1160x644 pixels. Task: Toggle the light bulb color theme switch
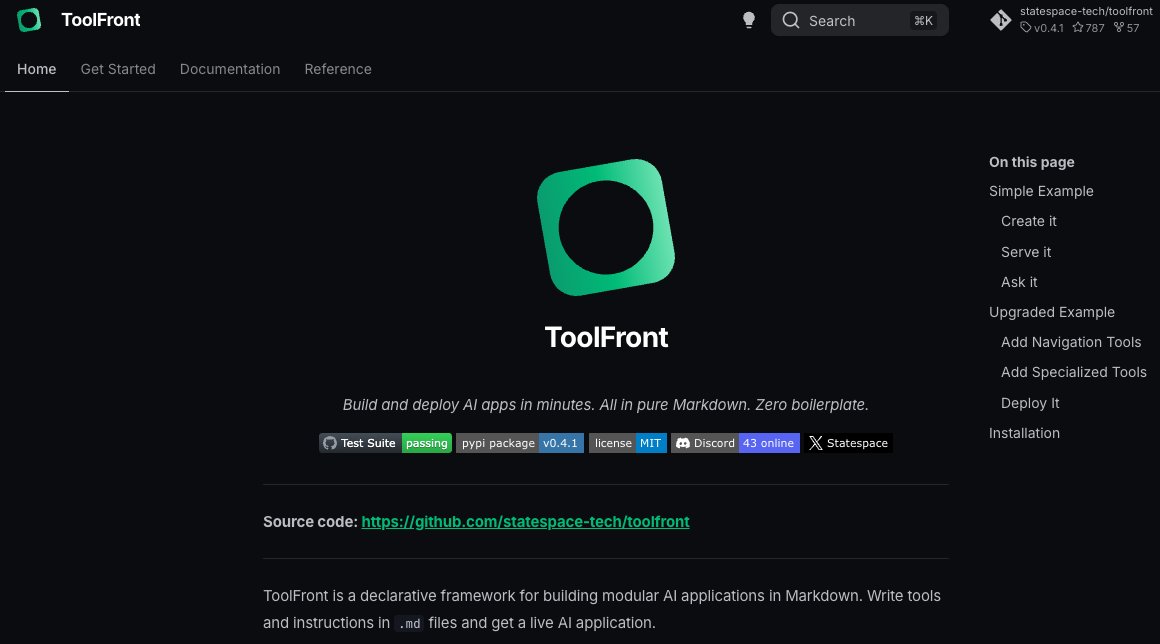[749, 20]
